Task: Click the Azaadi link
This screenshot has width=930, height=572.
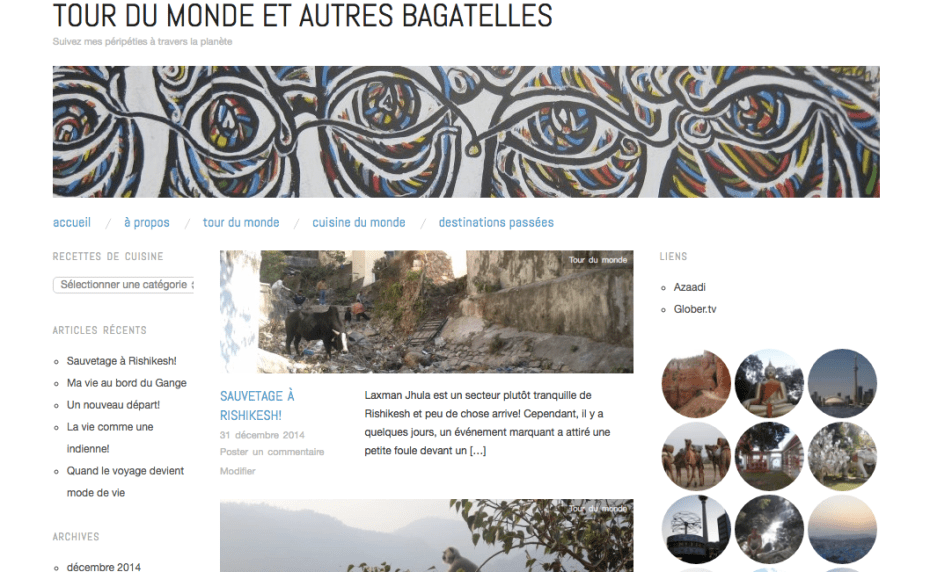Action: [x=689, y=287]
